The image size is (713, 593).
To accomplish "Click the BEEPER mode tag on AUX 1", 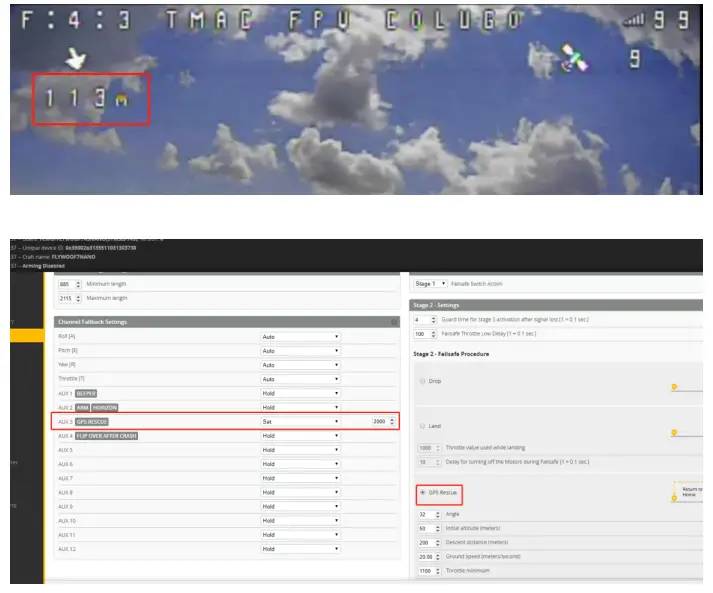I will (86, 393).
